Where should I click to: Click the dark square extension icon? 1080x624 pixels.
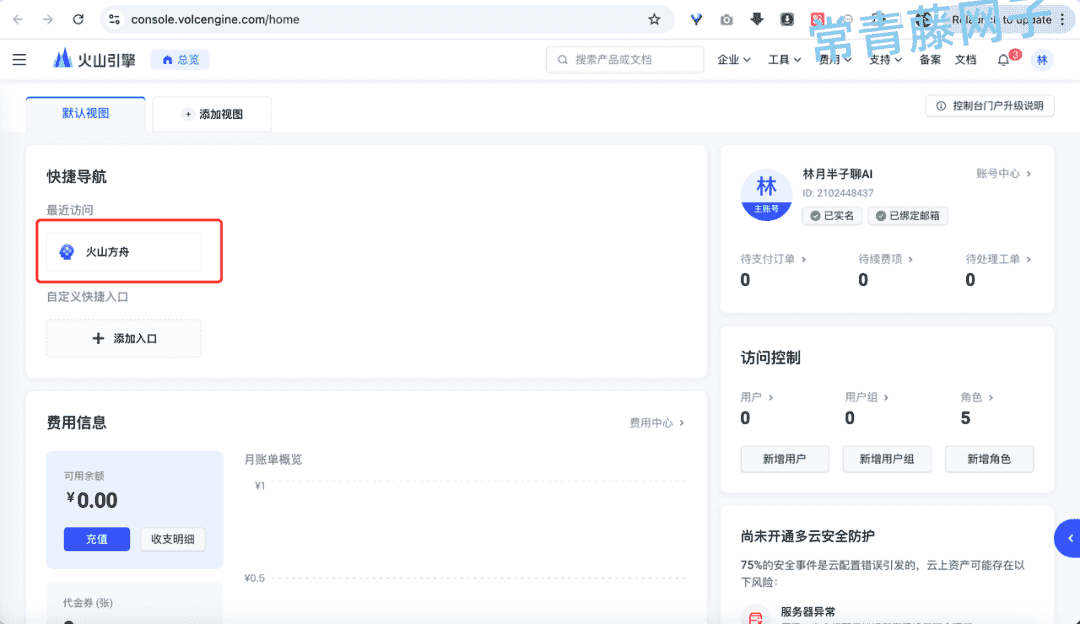click(x=787, y=19)
